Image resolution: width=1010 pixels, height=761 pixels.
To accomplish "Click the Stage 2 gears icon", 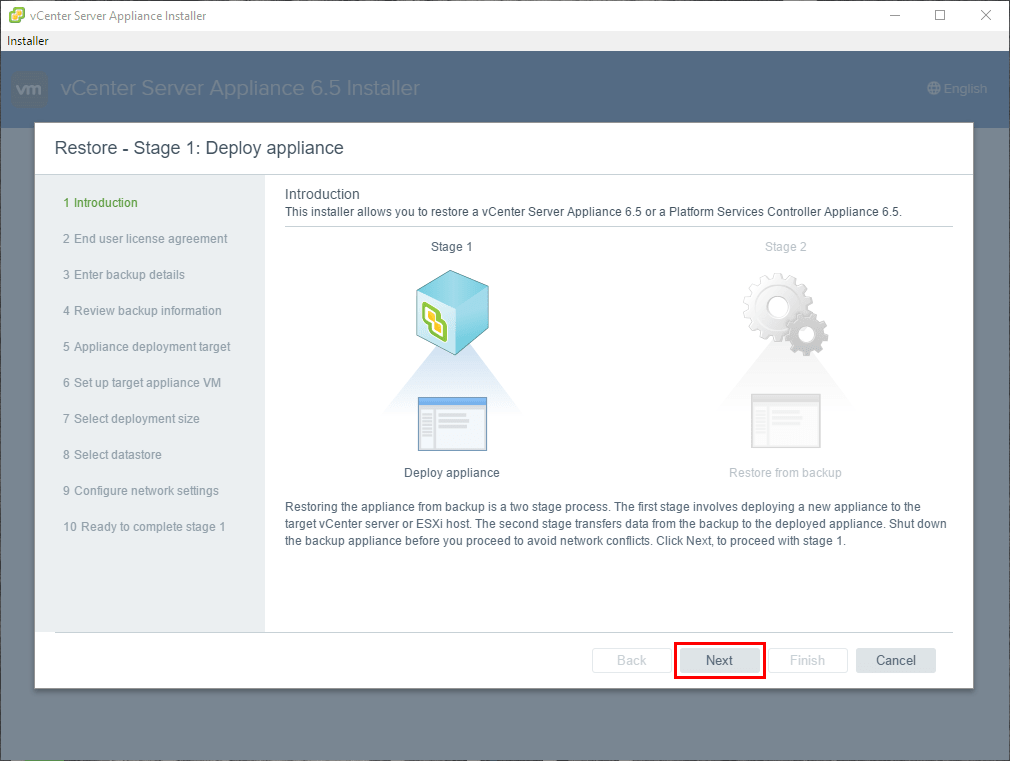I will (785, 314).
